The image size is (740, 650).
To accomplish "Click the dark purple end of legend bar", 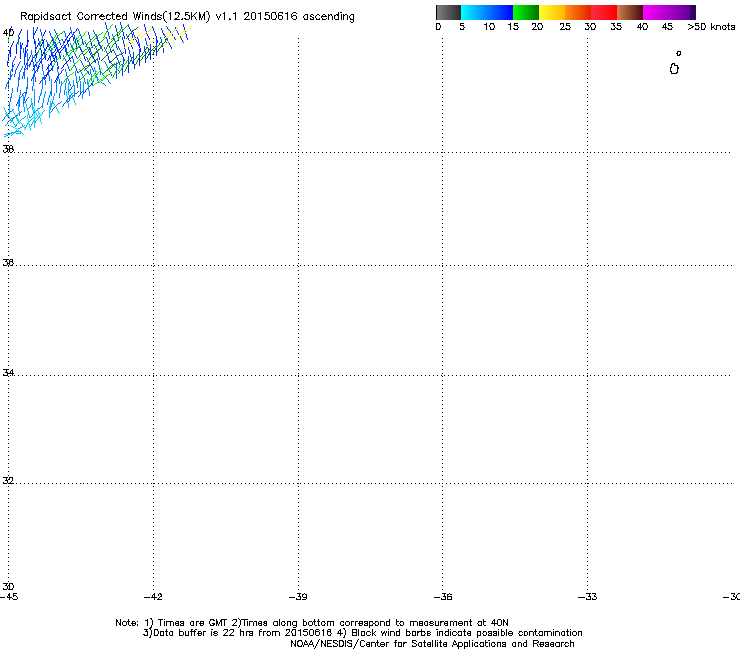I will [692, 12].
